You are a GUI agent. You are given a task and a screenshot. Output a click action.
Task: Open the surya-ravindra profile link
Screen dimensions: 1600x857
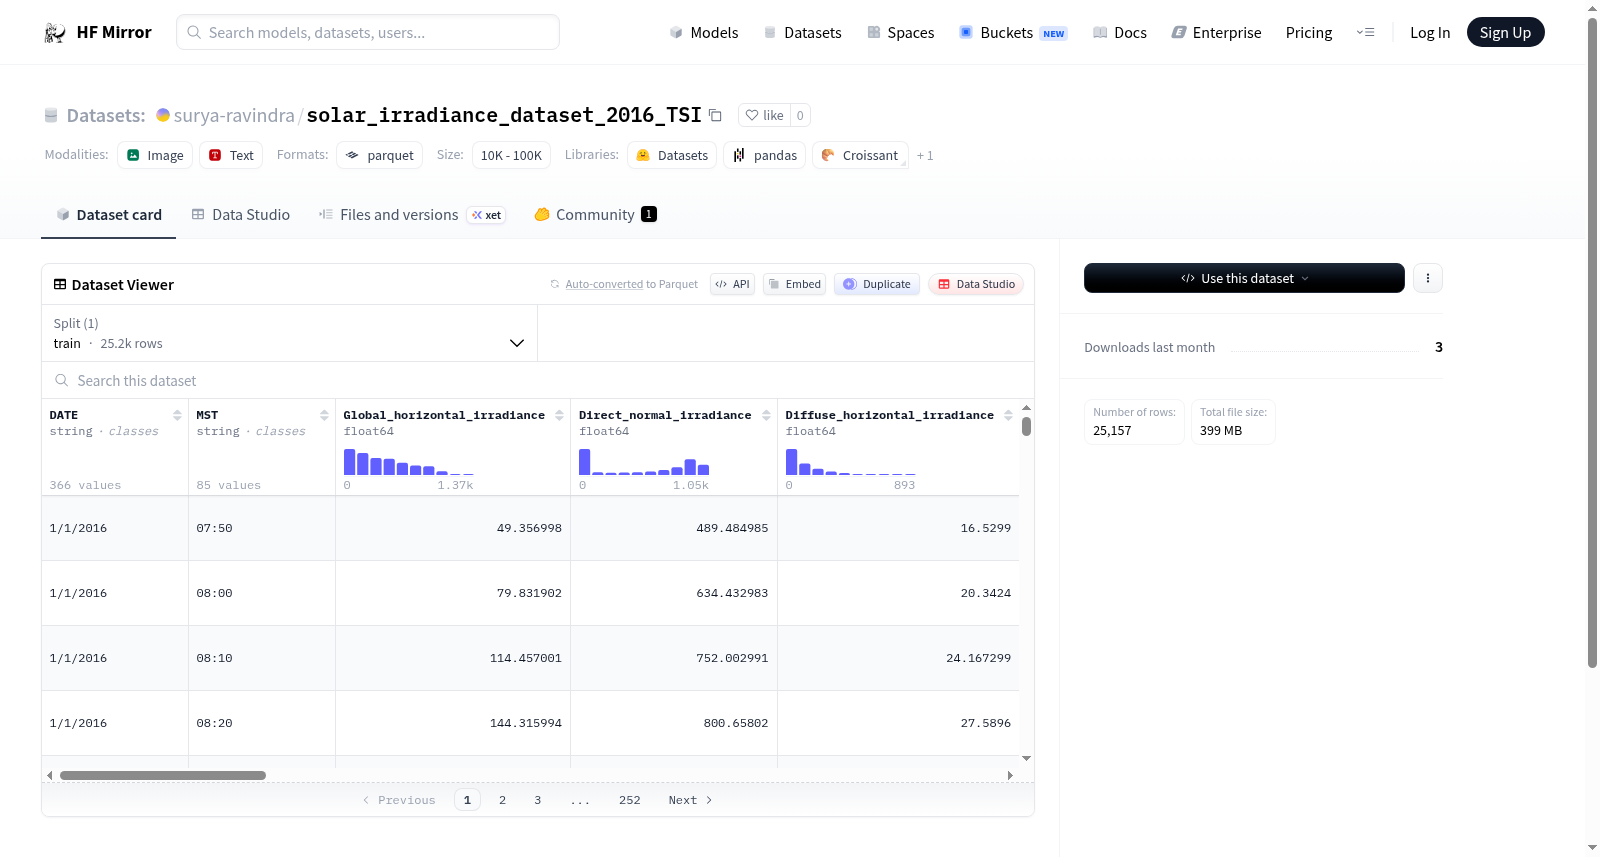(x=234, y=115)
